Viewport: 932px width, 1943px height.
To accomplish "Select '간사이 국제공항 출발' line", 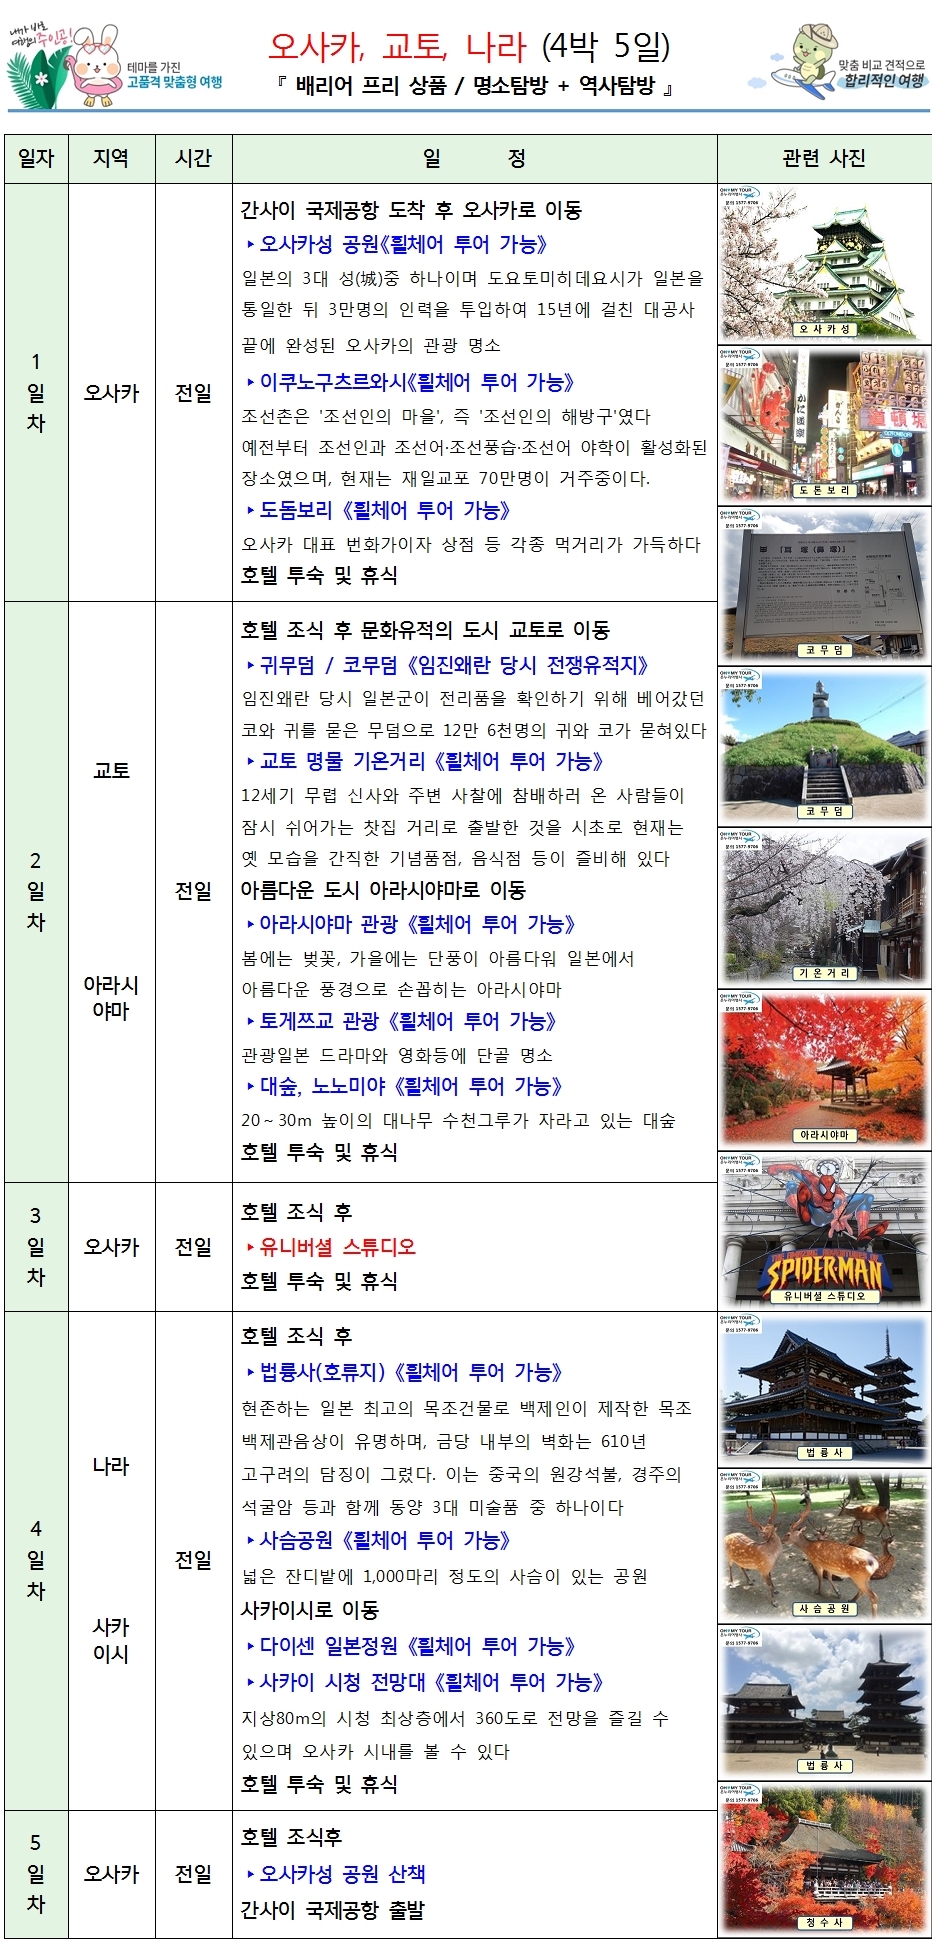I will 333,1910.
